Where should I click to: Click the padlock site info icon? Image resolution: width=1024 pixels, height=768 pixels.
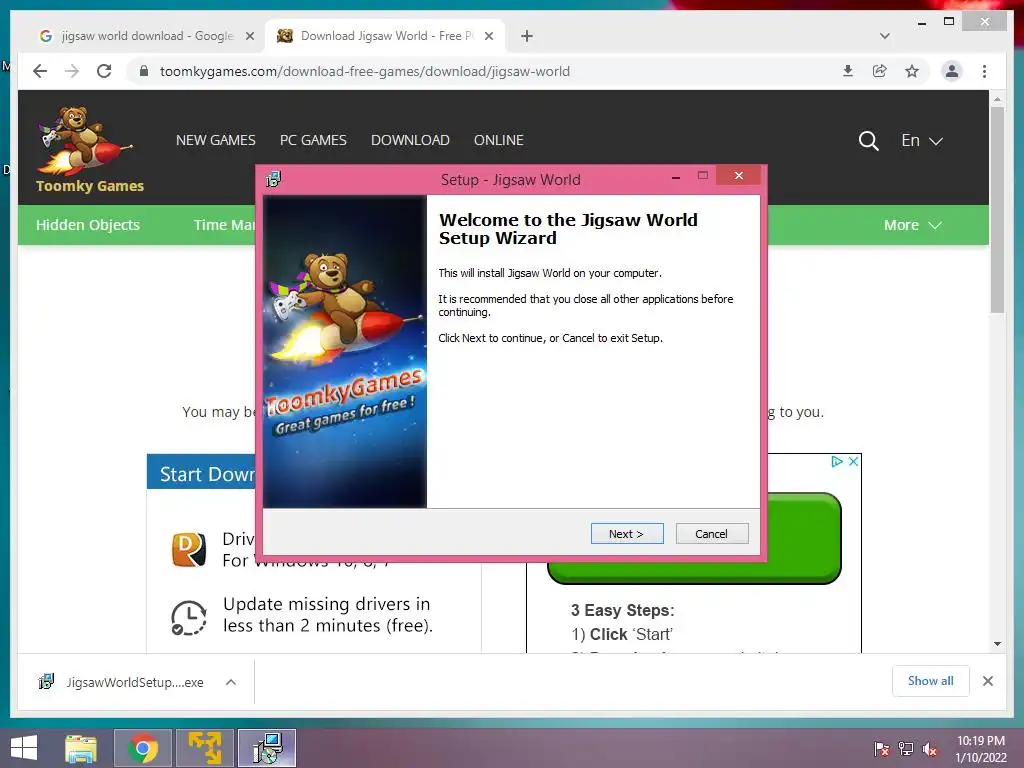pos(144,71)
